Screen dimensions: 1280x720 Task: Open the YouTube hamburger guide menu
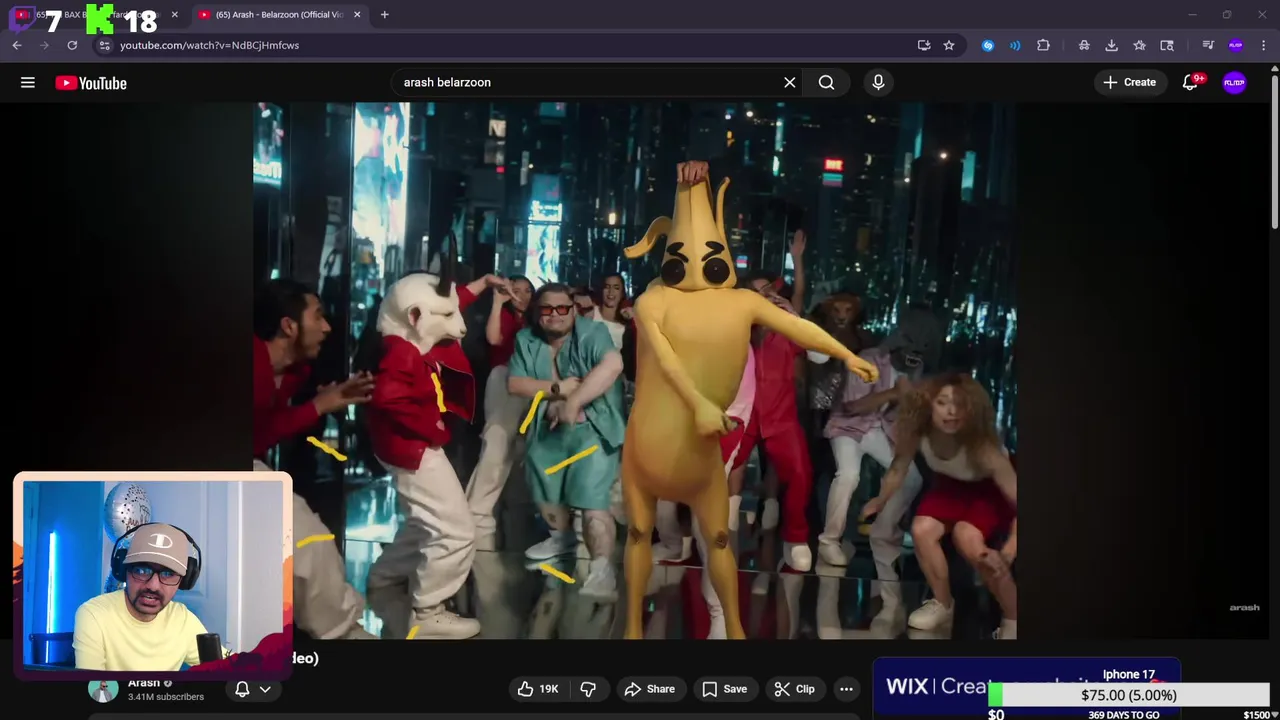pos(28,83)
